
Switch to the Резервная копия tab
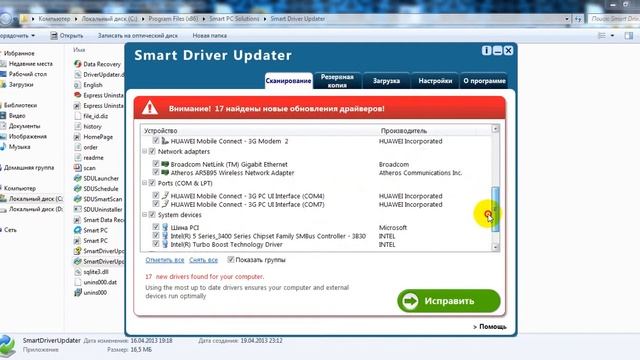click(337, 81)
